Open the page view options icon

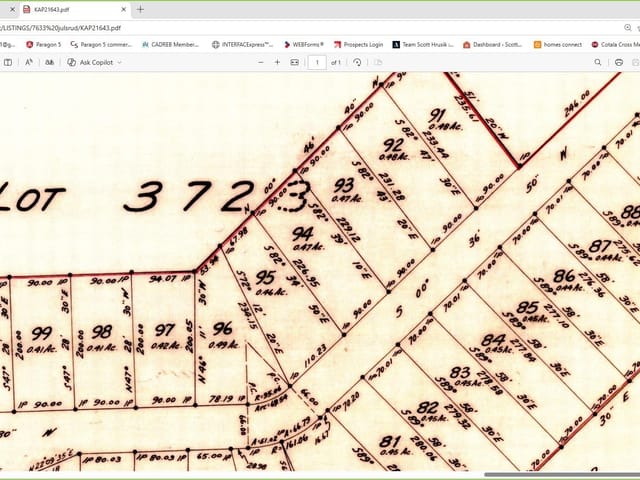378,62
